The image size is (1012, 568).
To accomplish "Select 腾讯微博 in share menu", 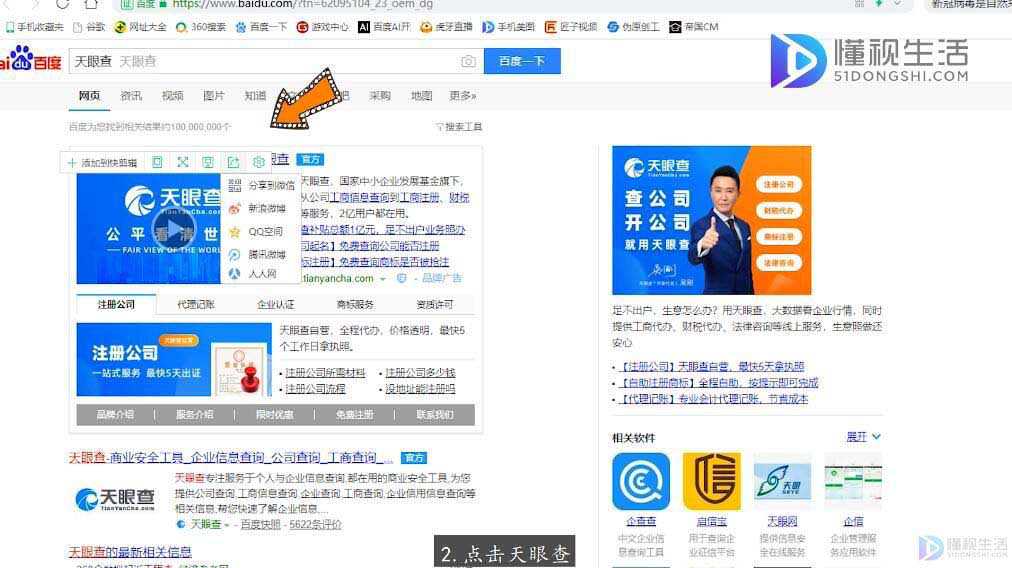I will (258, 255).
